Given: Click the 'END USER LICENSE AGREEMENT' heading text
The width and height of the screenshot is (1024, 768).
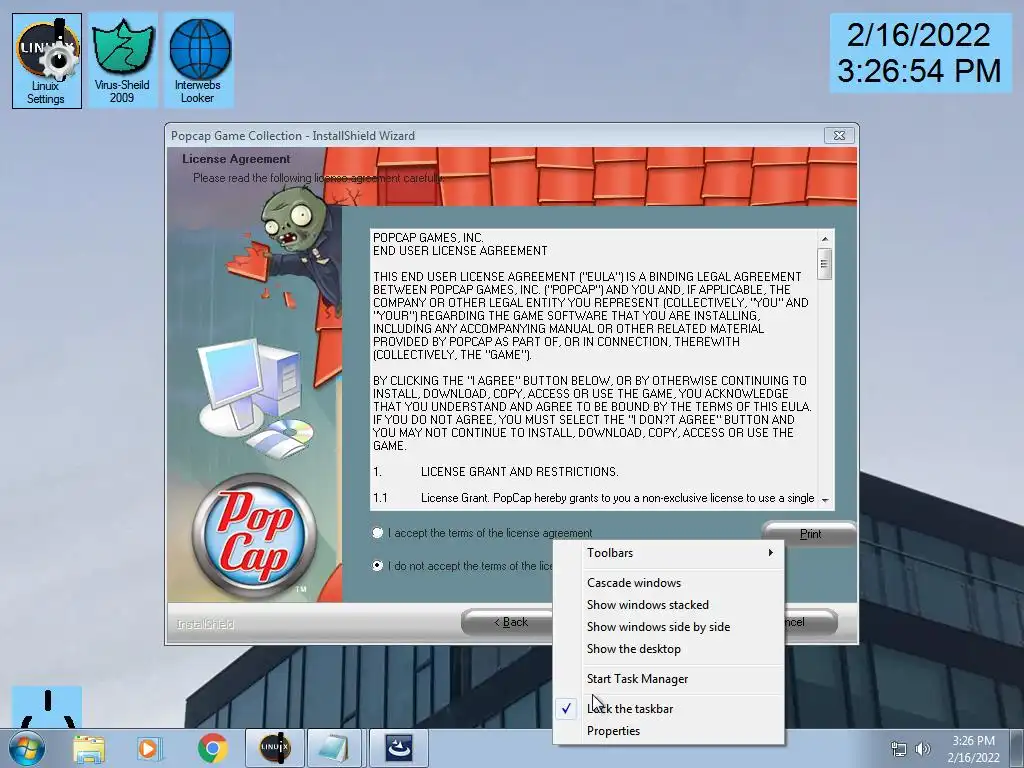Looking at the screenshot, I should click(x=460, y=251).
